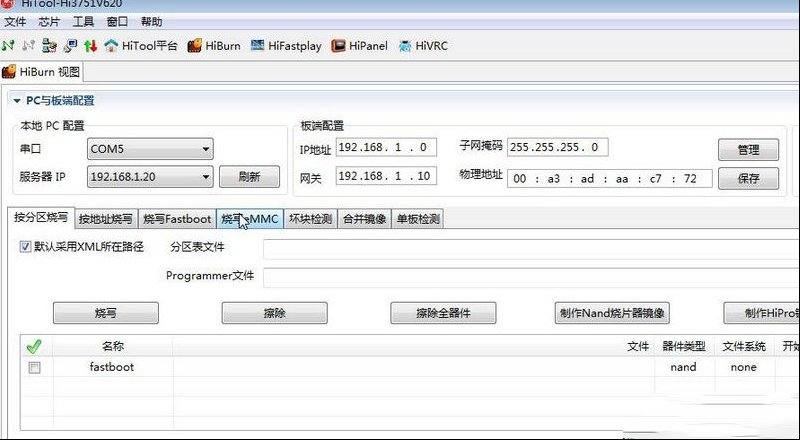Edit the 网关 gateway field

click(x=386, y=176)
